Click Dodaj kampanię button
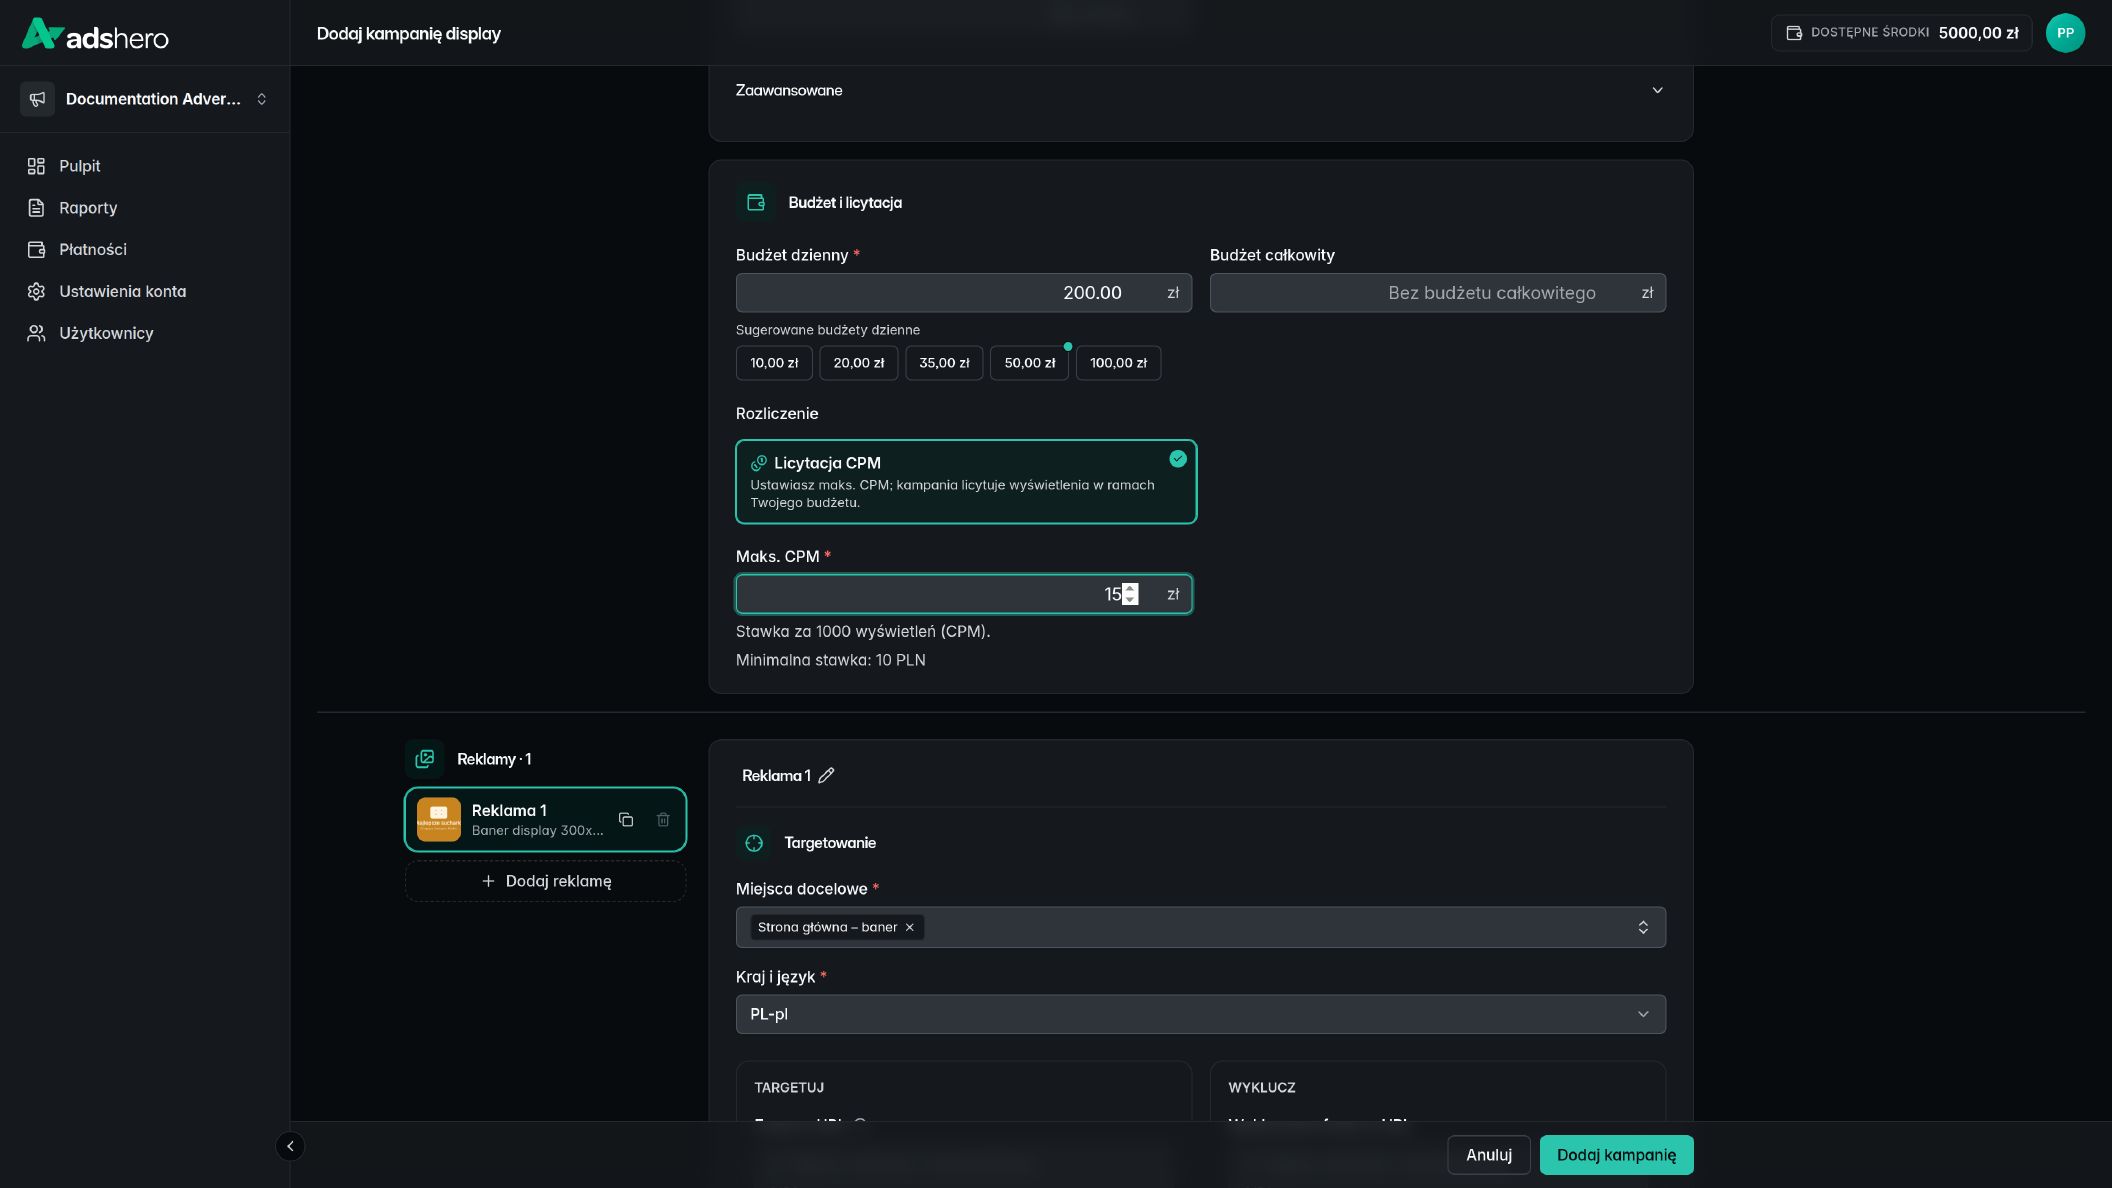Screen dimensions: 2112x1188 pyautogui.click(x=1616, y=1155)
